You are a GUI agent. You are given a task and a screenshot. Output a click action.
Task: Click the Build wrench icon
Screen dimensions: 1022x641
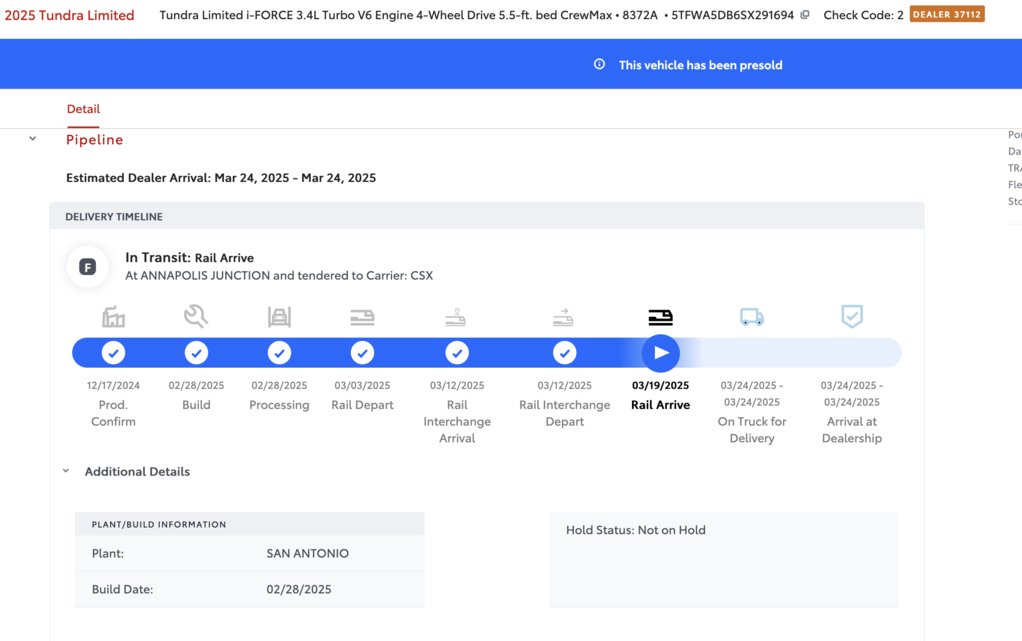[x=196, y=316]
